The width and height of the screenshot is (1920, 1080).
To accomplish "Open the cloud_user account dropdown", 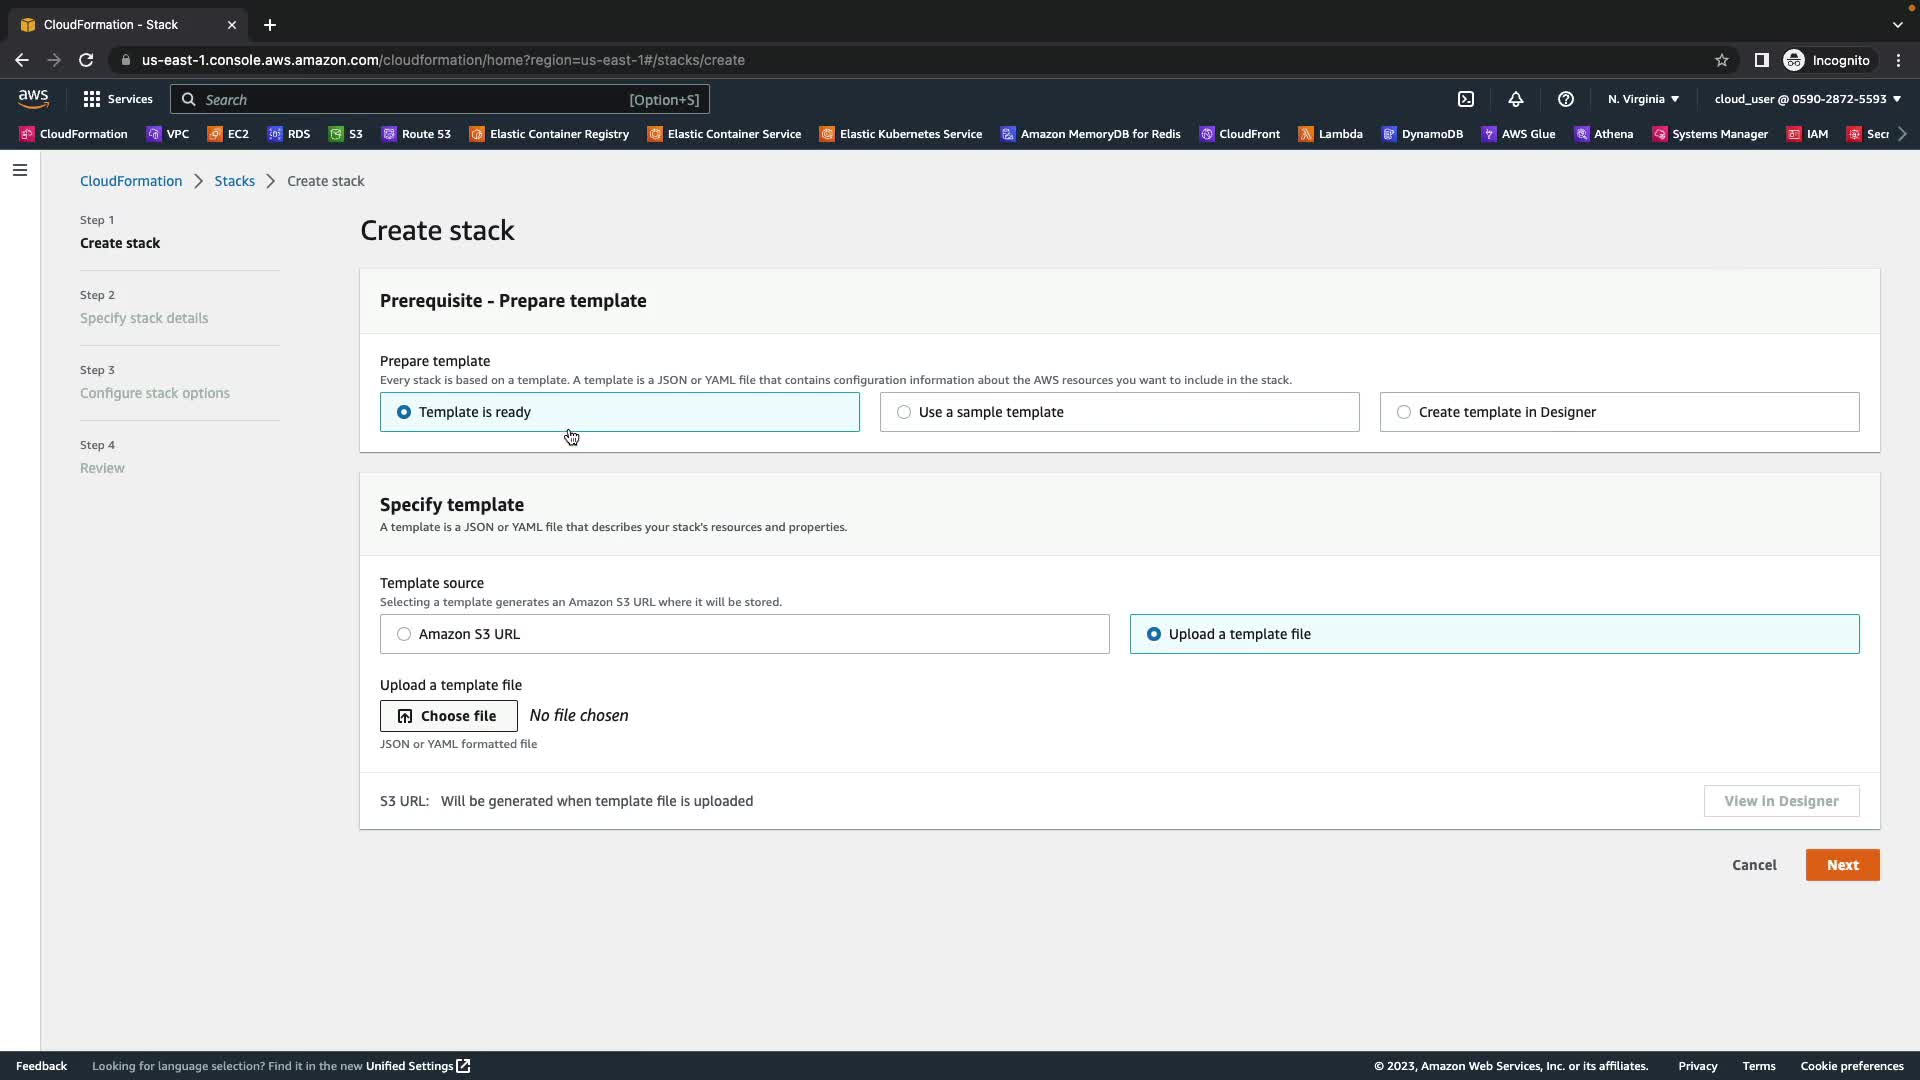I will (x=1807, y=99).
